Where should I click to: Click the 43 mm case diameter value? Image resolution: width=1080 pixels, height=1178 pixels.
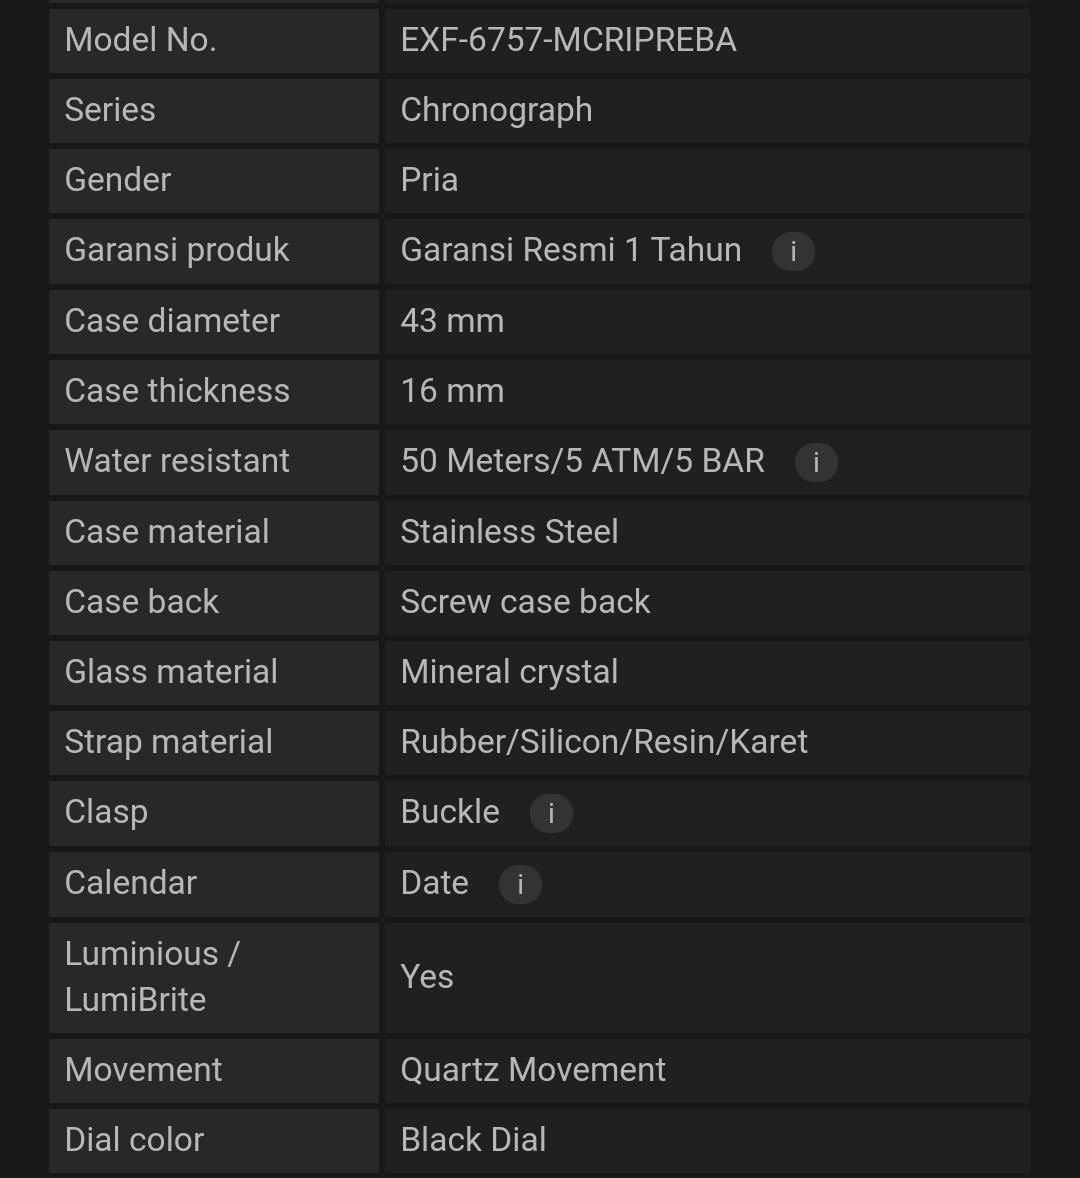click(x=452, y=321)
